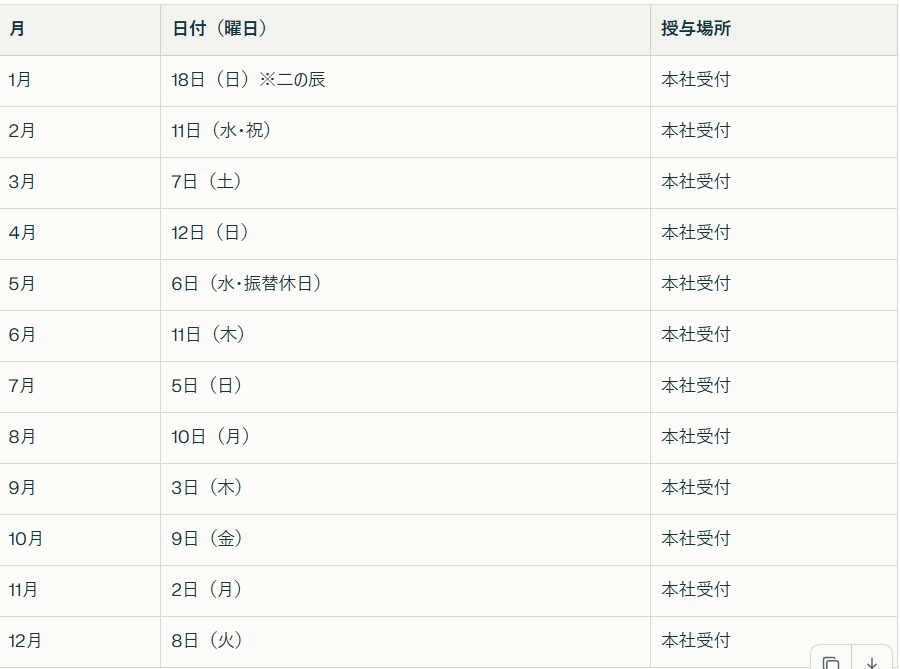Select the 8日（火） date cell
This screenshot has width=900, height=669.
click(207, 641)
